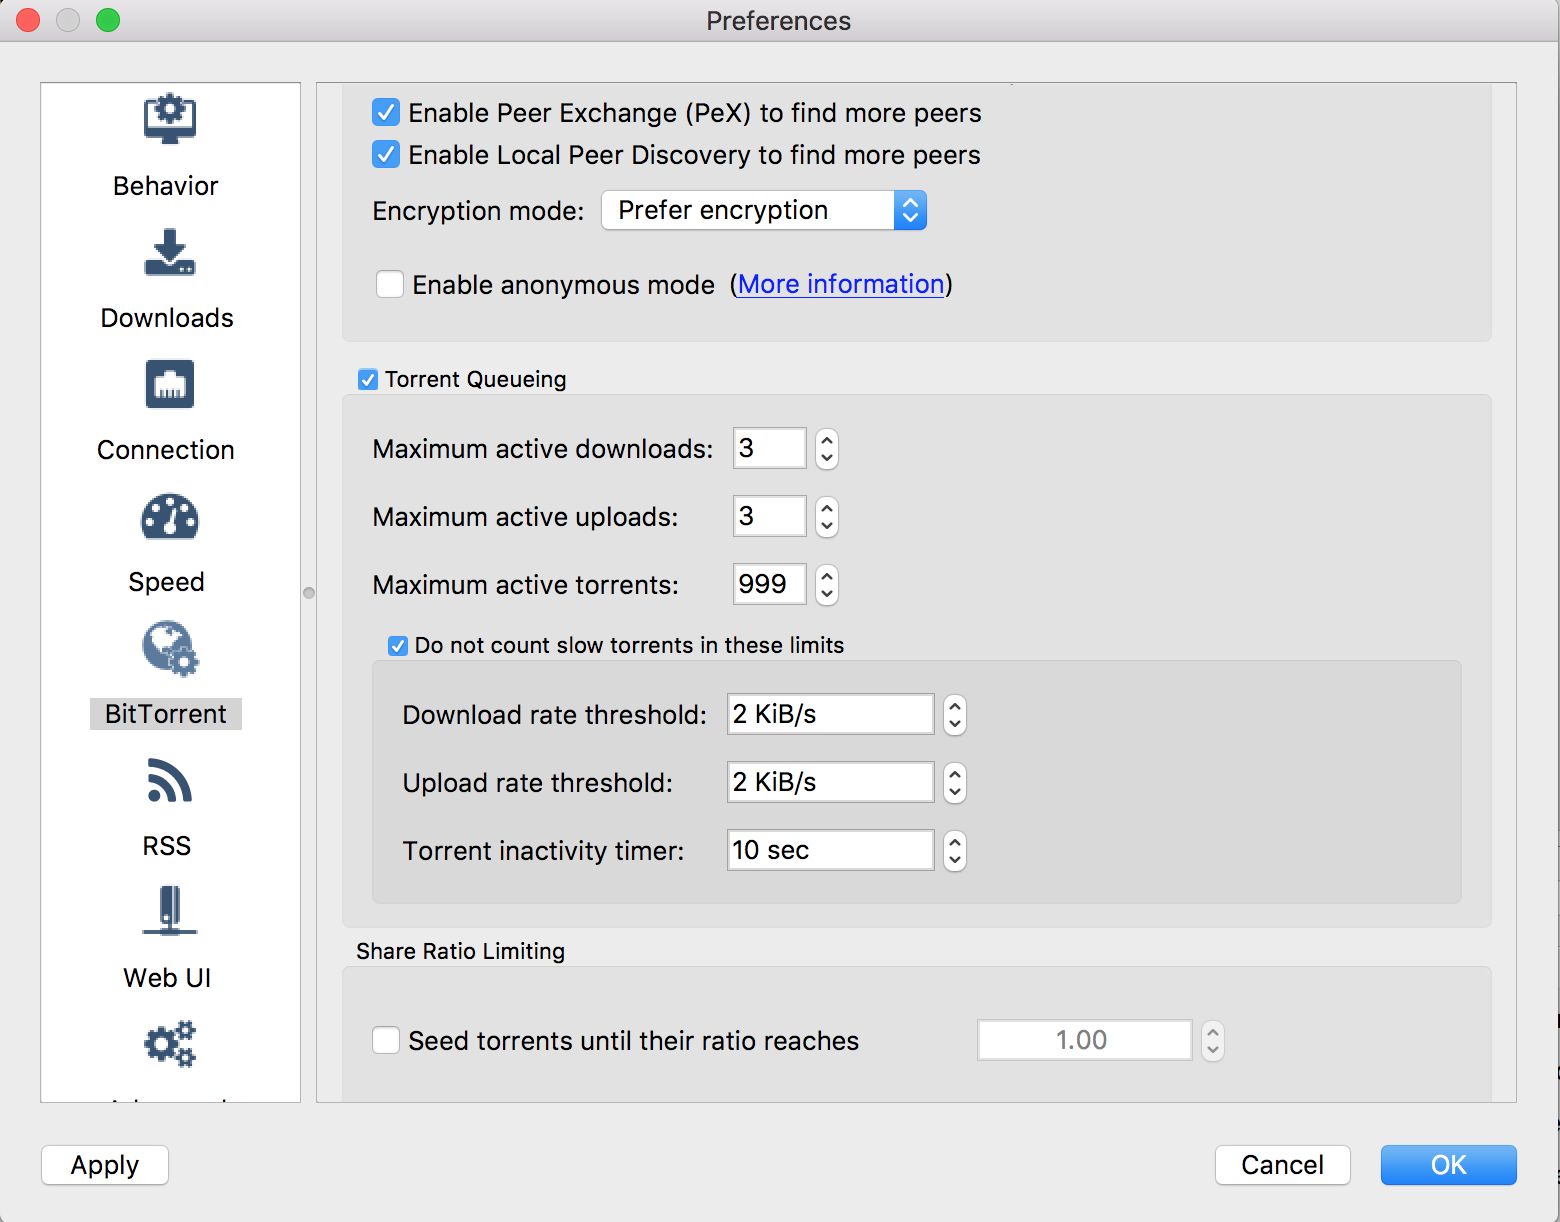Select the BitTorrent globe icon

point(168,649)
